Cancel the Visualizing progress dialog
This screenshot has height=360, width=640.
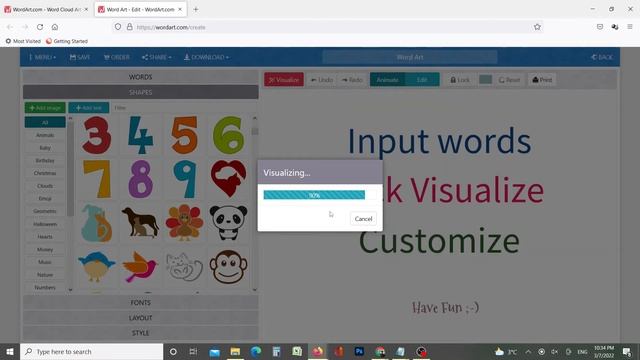(x=363, y=219)
